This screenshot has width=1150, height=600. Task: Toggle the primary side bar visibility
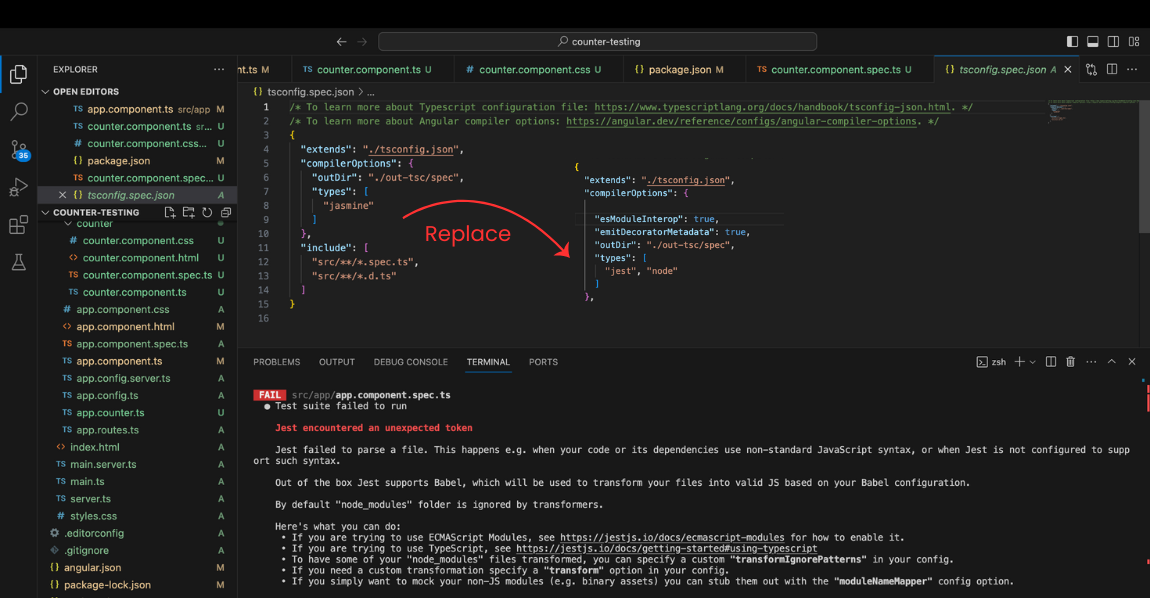pyautogui.click(x=1072, y=41)
